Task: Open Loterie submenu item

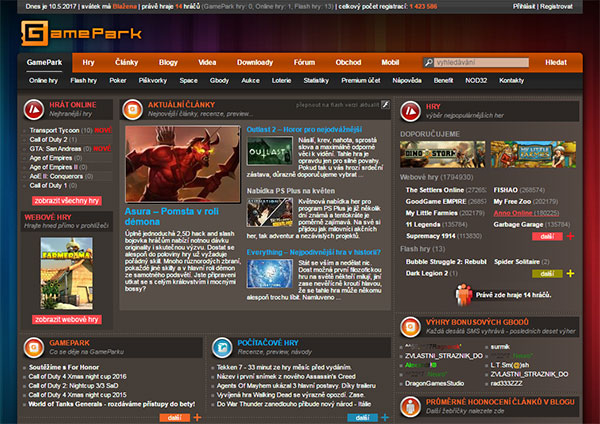Action: tap(282, 80)
